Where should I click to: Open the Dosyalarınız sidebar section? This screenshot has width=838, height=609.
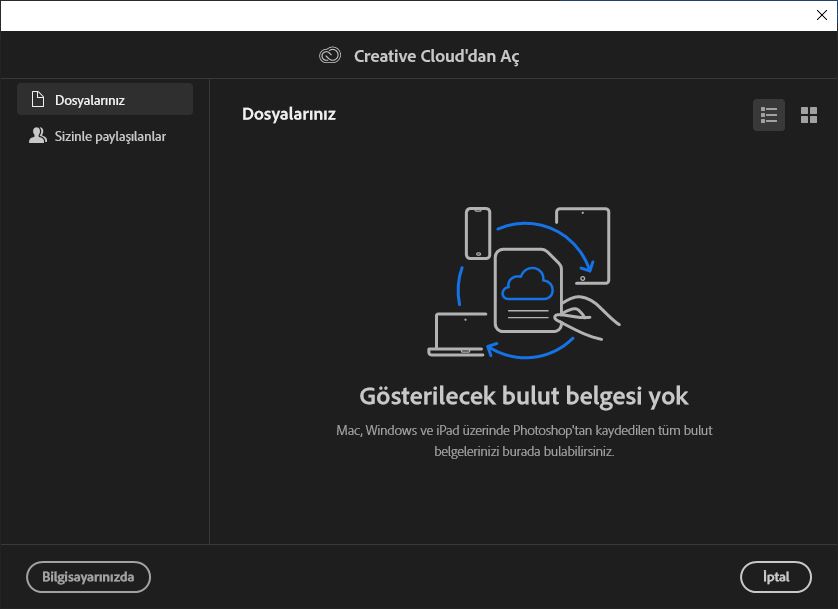[x=105, y=99]
